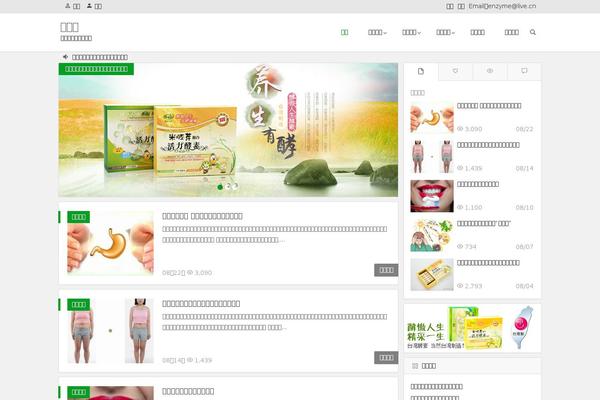Select the first green slider dot

[x=220, y=187]
